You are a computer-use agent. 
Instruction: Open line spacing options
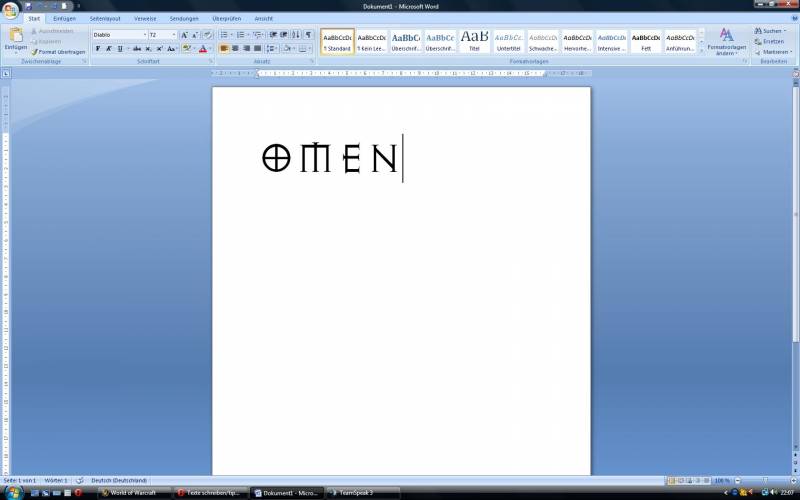[272, 48]
